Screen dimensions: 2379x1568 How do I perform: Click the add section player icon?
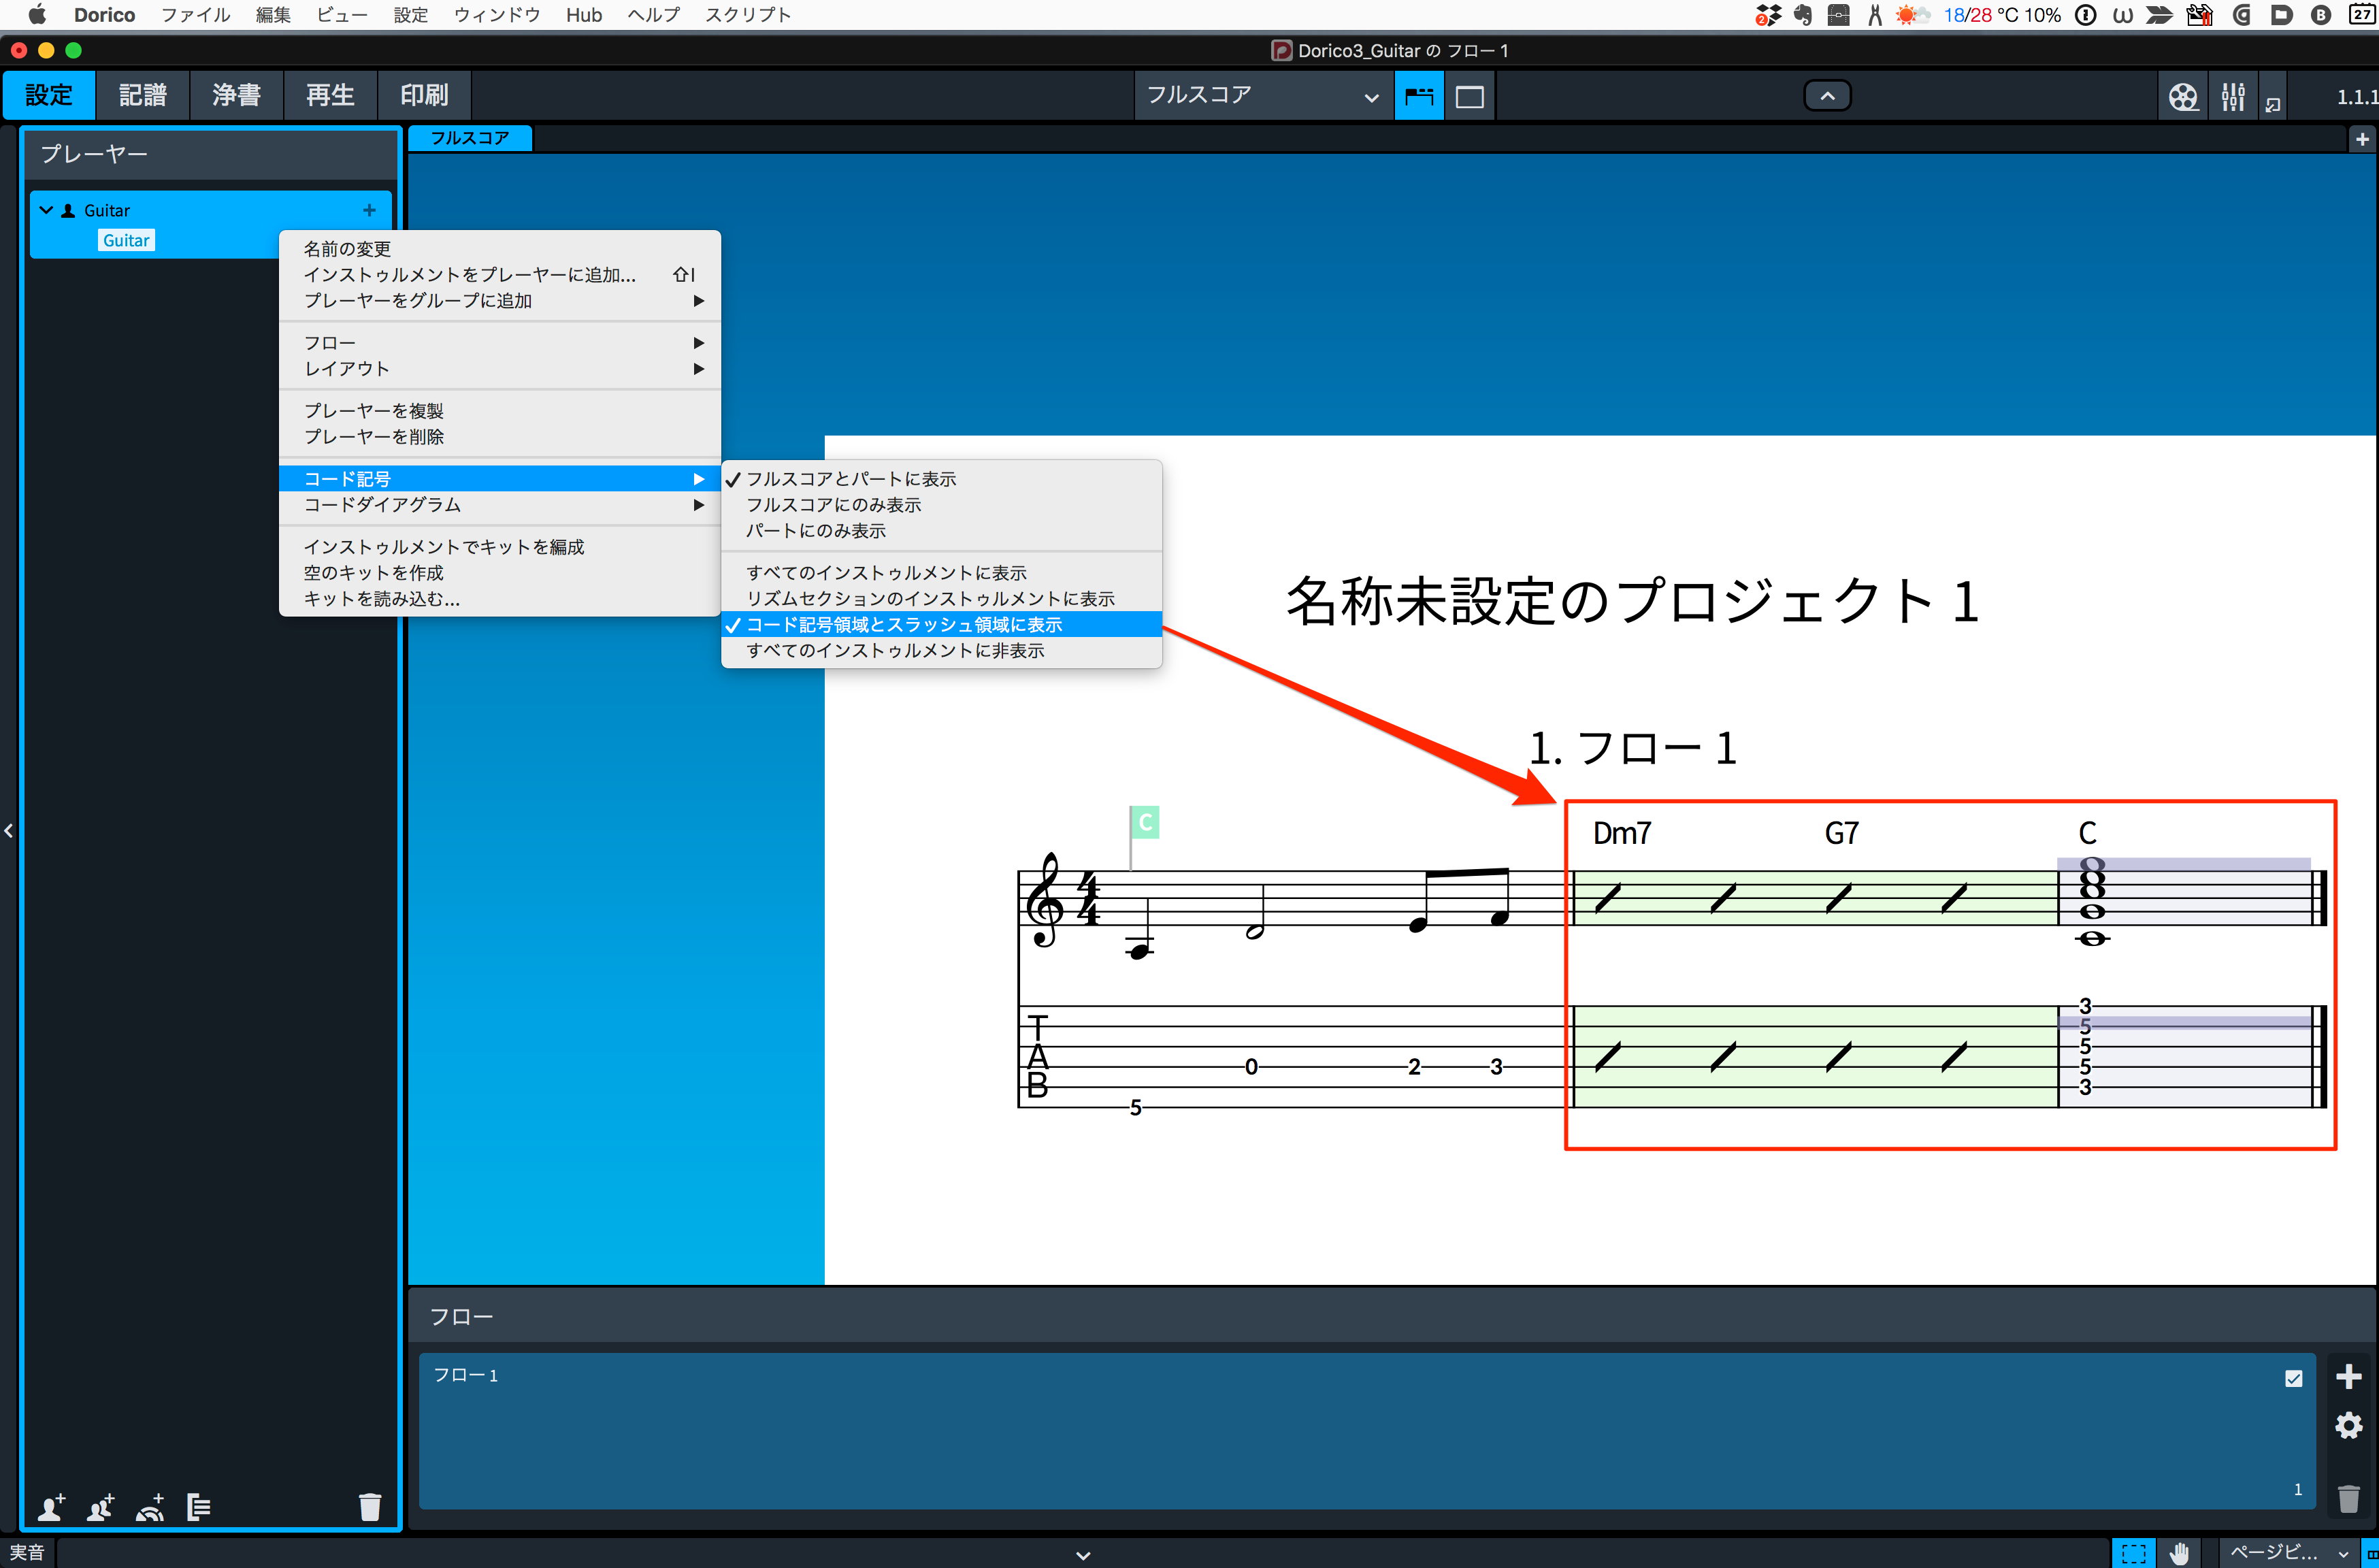tap(100, 1506)
